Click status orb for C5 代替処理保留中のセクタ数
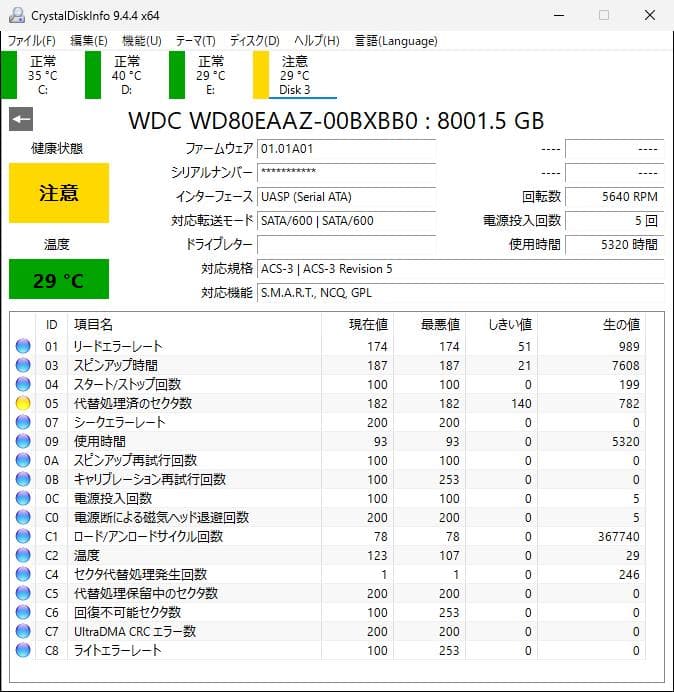Screen dimensions: 674x692 click(x=23, y=593)
